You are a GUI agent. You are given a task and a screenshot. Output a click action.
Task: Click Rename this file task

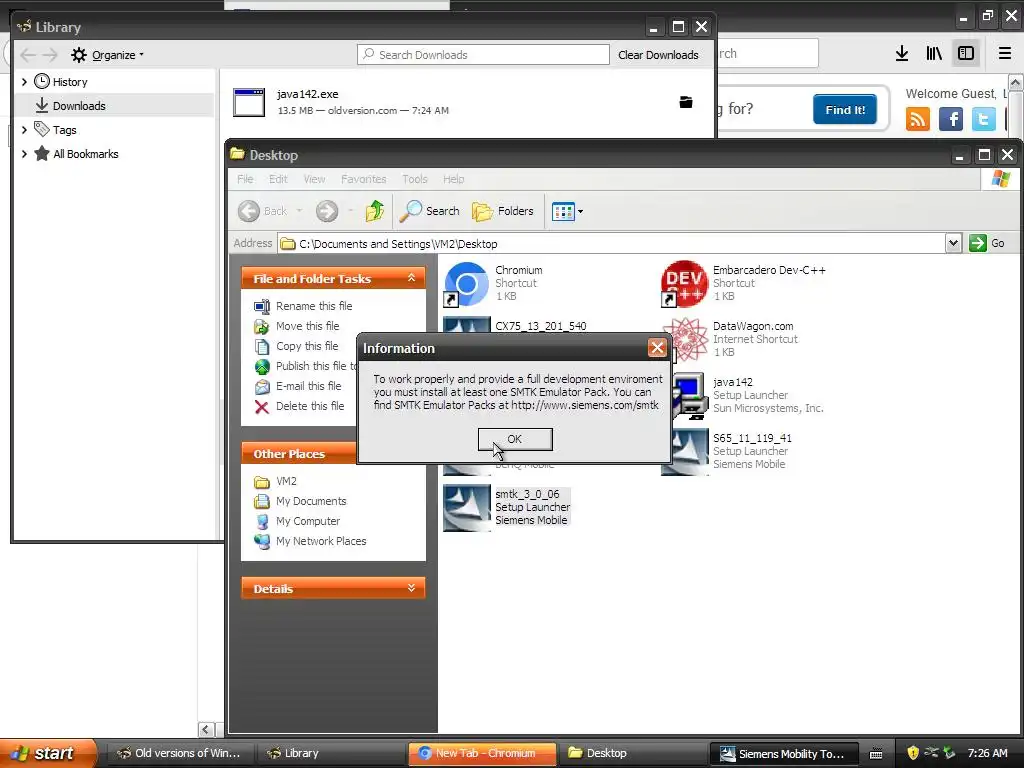(x=313, y=306)
